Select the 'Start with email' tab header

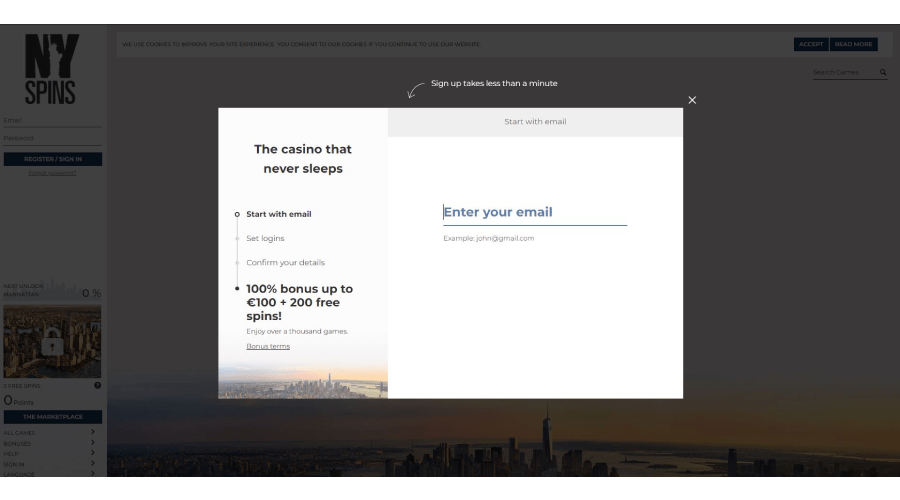pyautogui.click(x=535, y=122)
